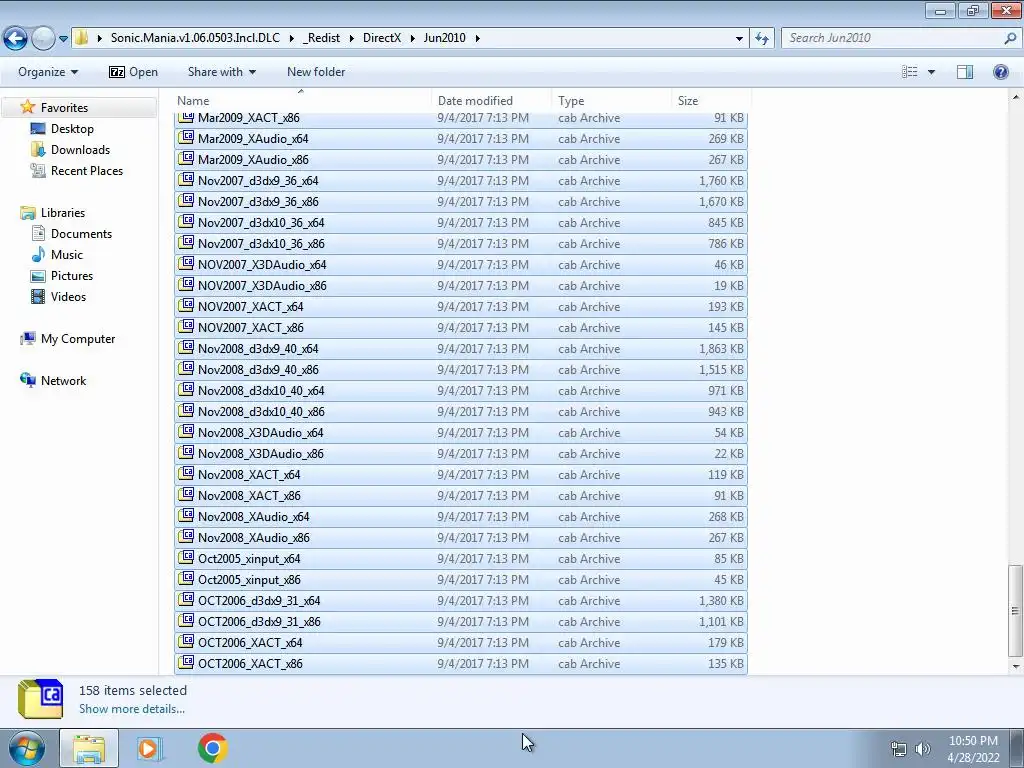This screenshot has width=1024, height=768.
Task: Change the view with the view icon
Action: click(910, 72)
